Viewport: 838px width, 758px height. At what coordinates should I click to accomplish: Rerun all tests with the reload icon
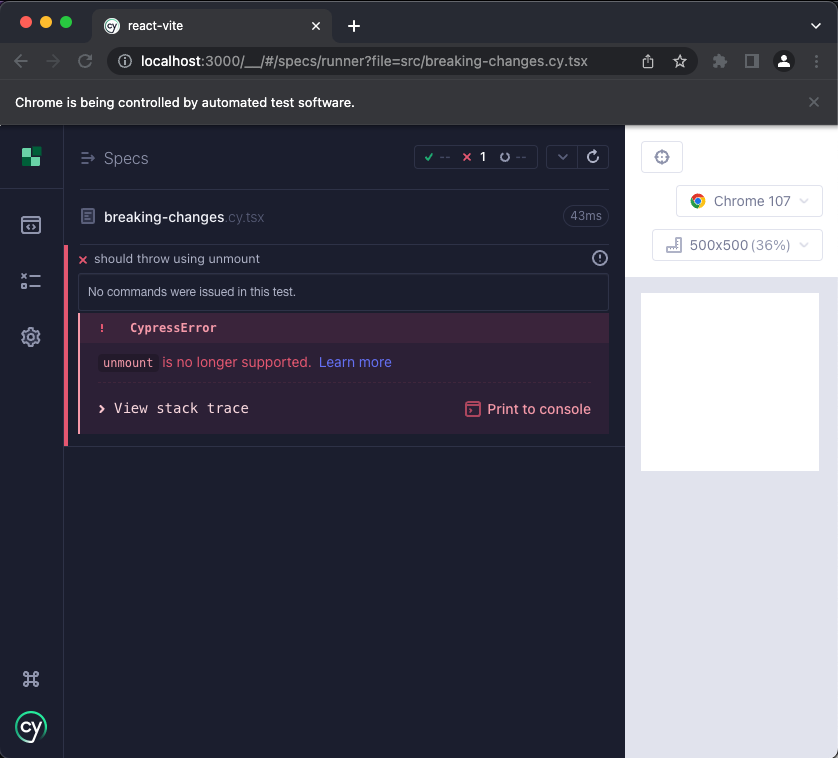click(593, 157)
